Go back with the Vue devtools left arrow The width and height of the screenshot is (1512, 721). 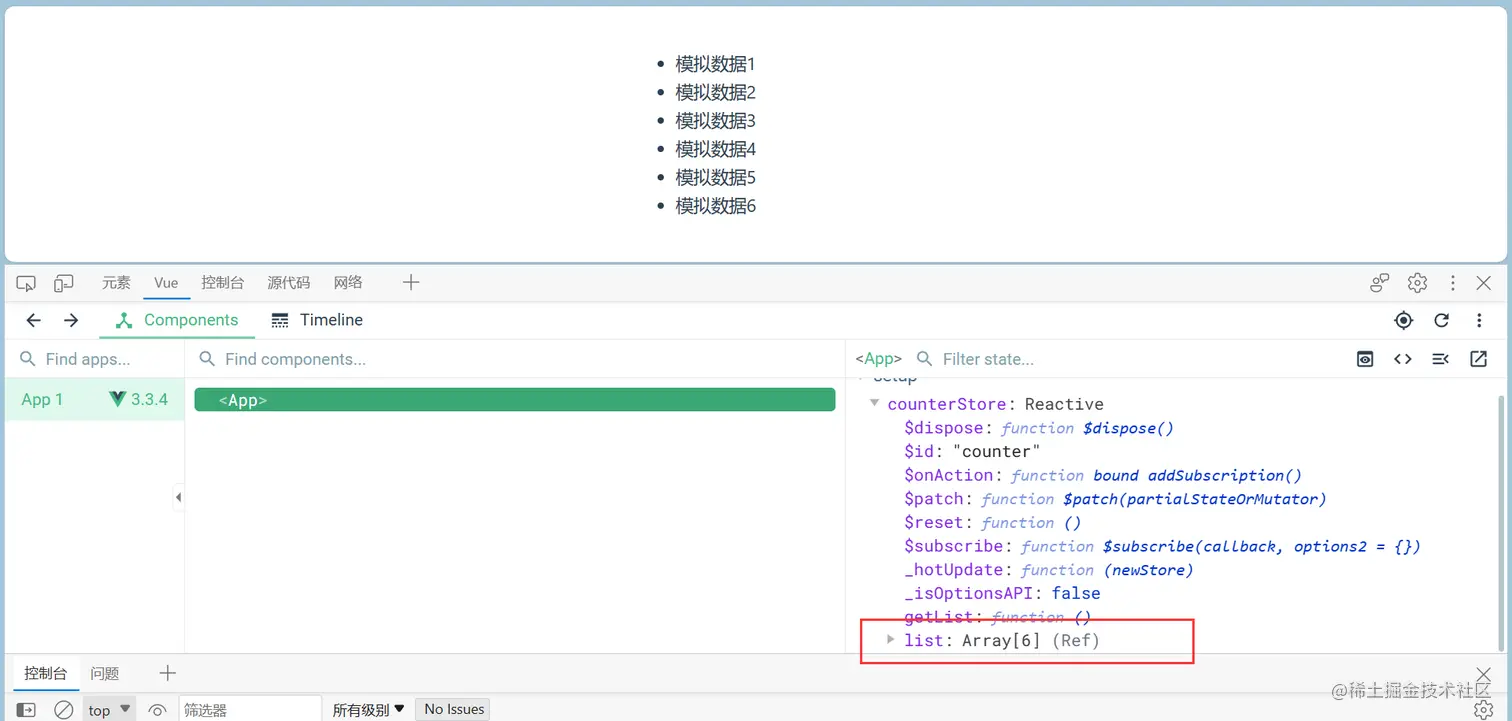pos(33,320)
